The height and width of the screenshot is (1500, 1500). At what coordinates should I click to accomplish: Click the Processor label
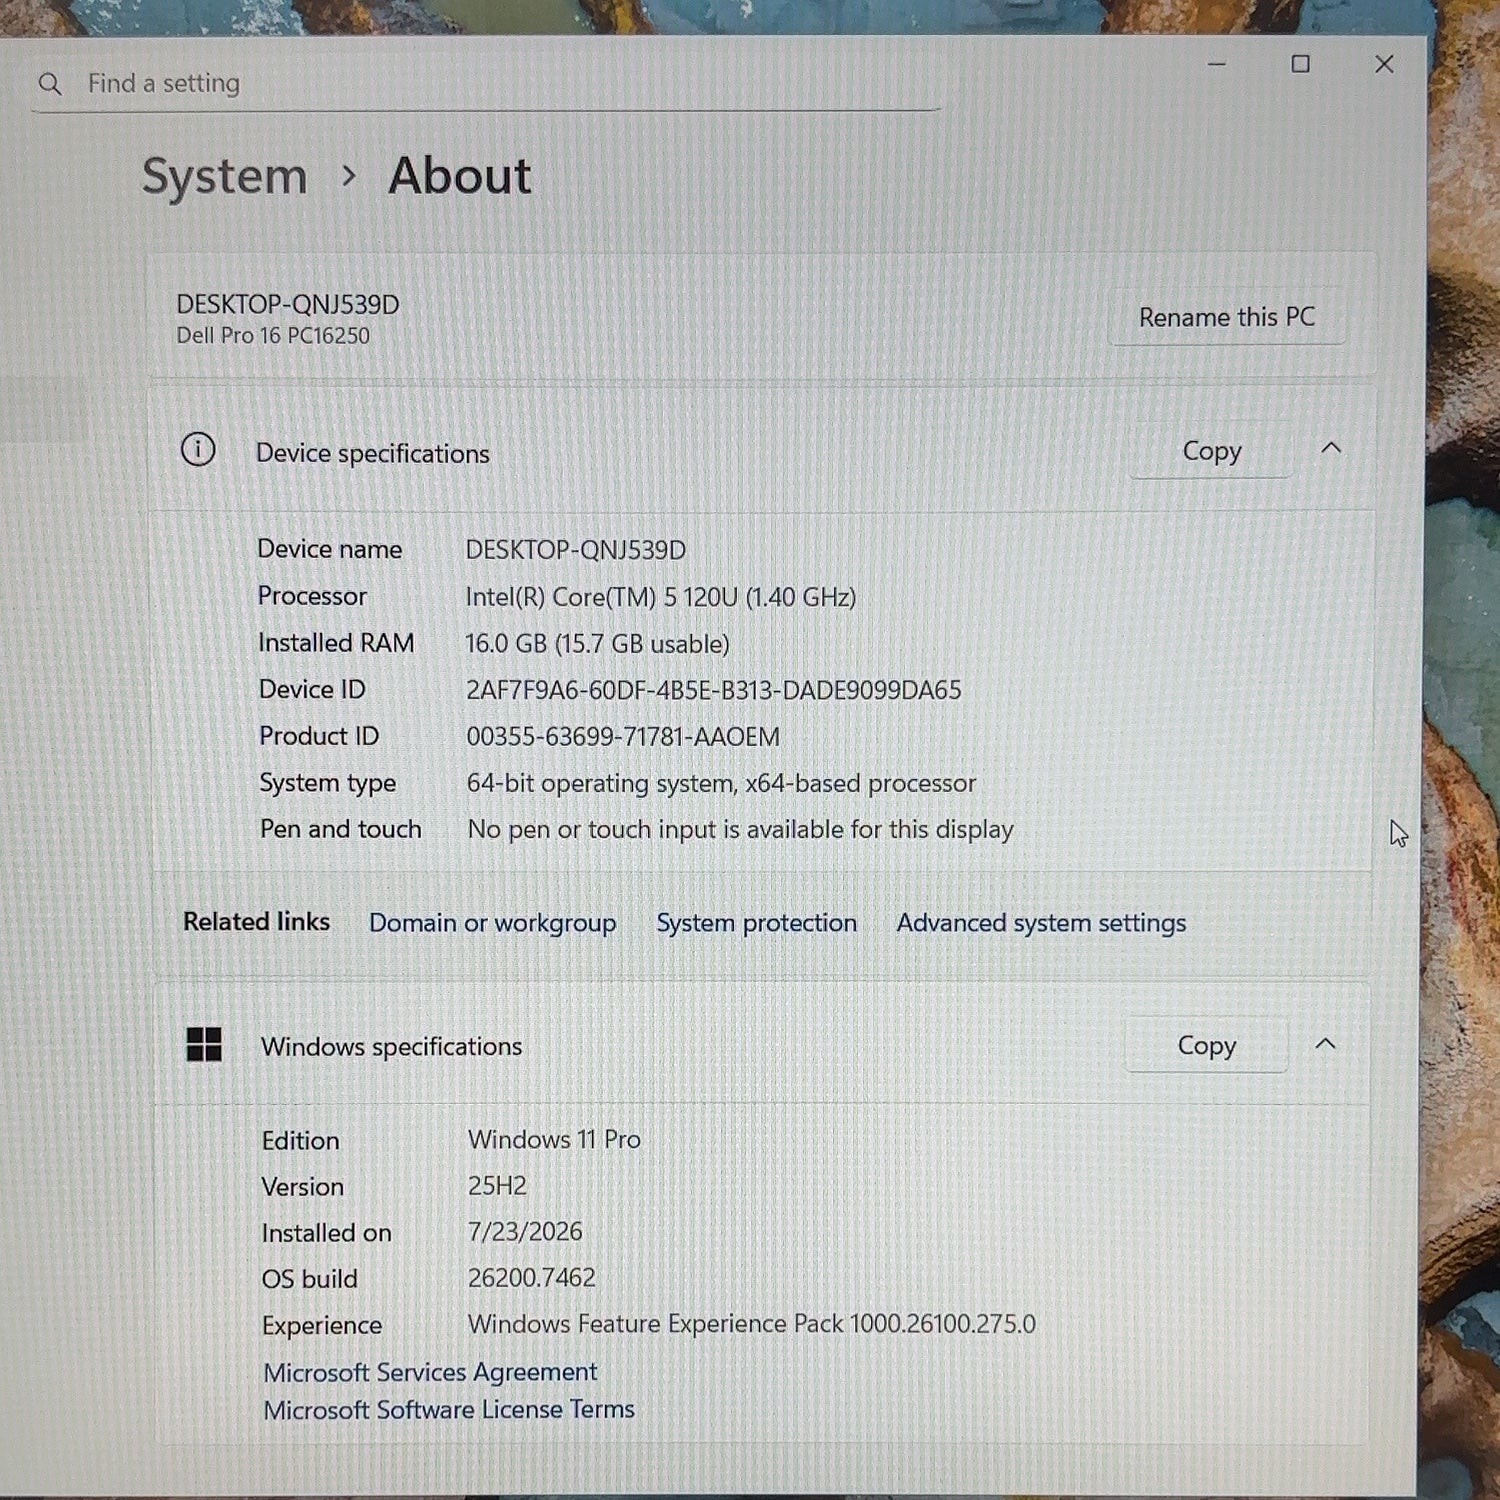[312, 596]
